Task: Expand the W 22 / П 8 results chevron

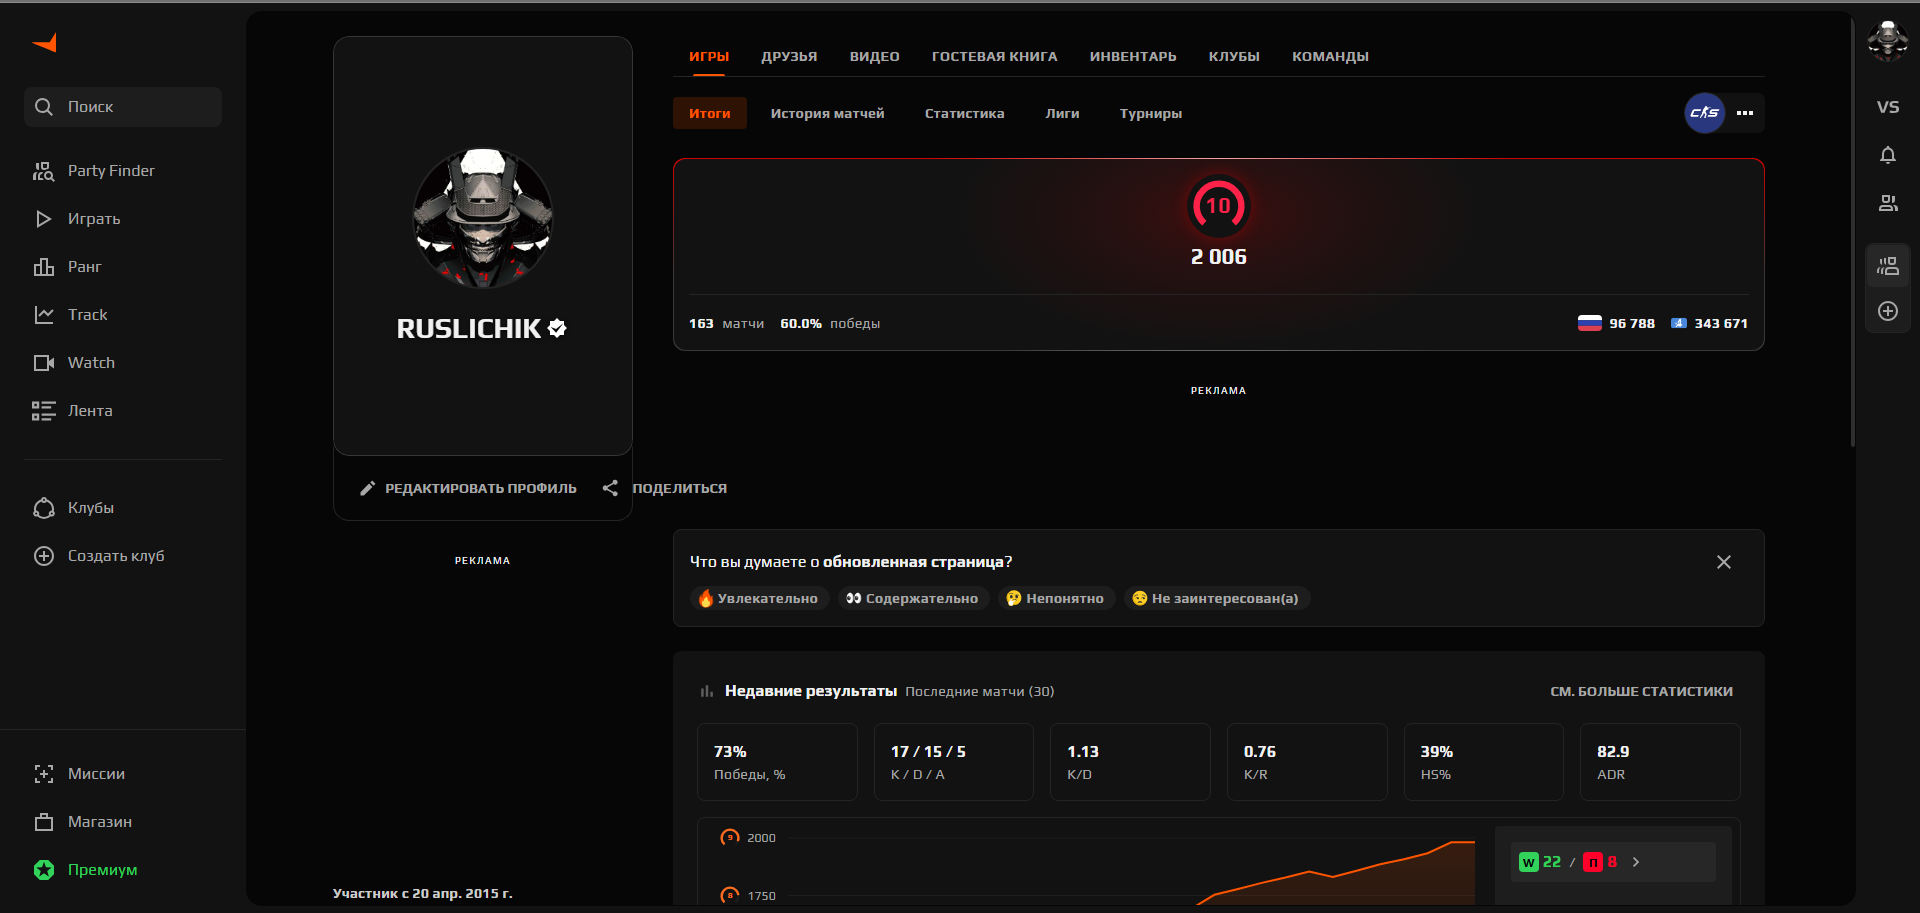Action: pyautogui.click(x=1636, y=862)
